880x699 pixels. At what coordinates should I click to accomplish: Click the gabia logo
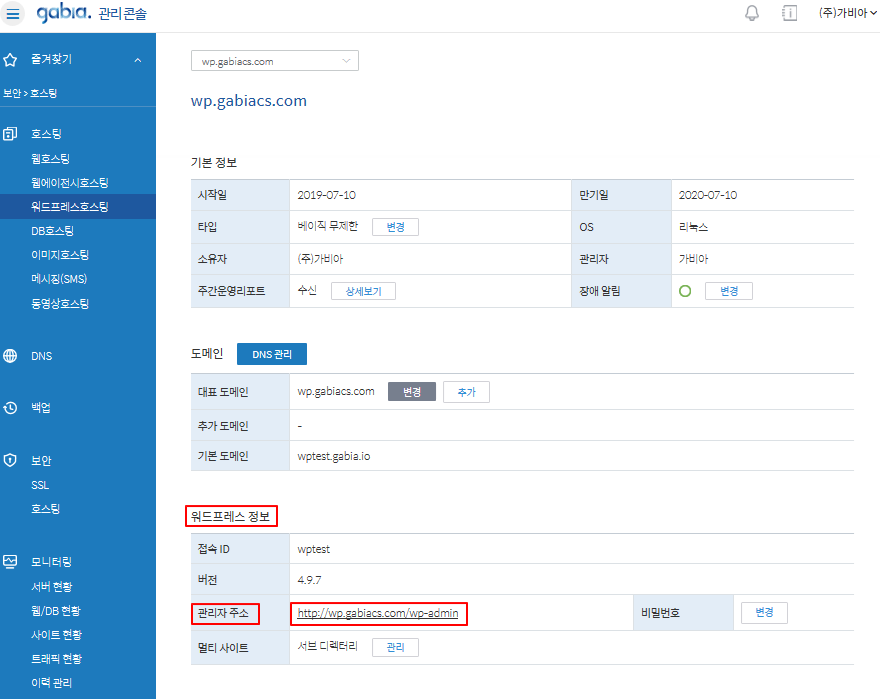pos(63,12)
